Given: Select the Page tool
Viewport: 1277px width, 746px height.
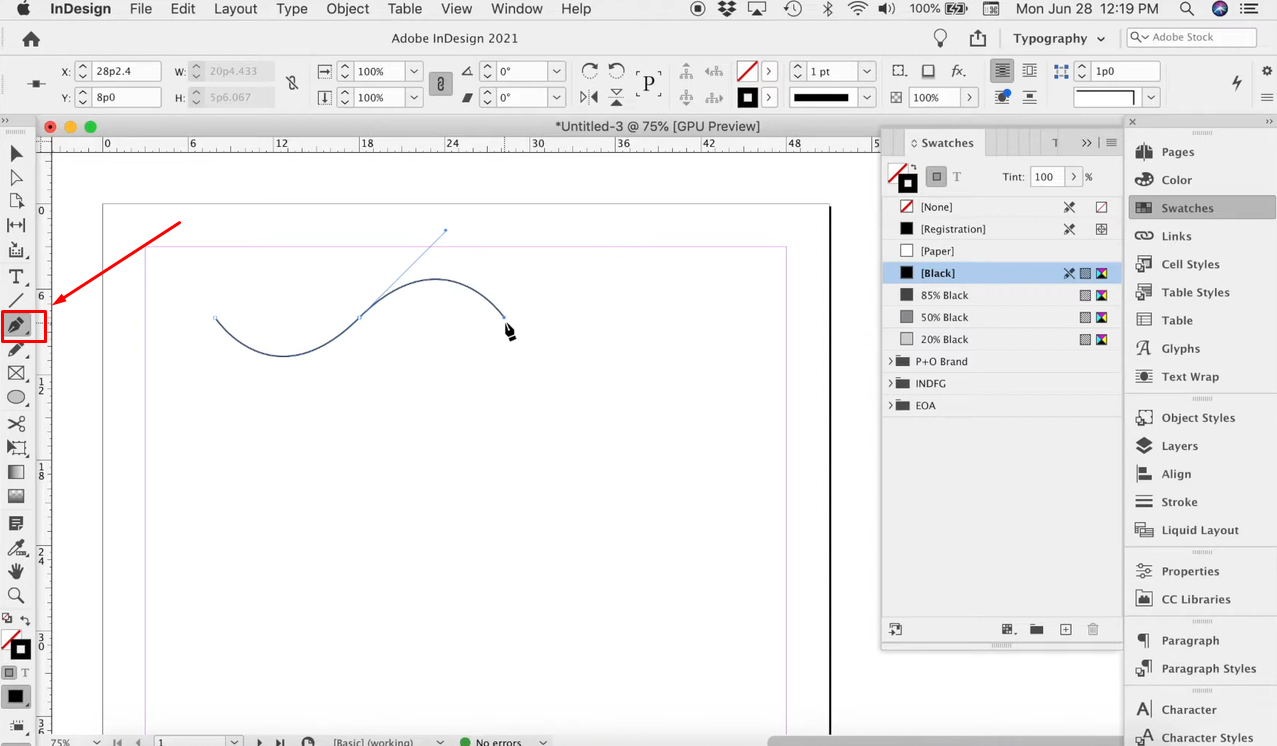Looking at the screenshot, I should pos(16,201).
